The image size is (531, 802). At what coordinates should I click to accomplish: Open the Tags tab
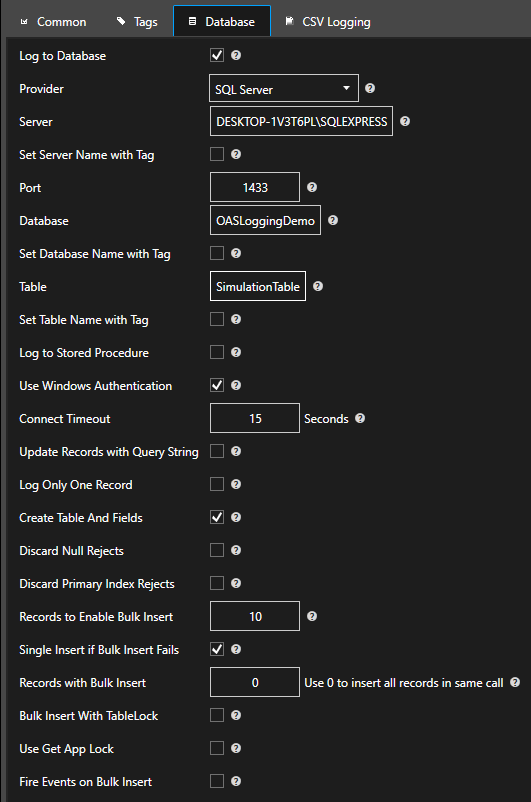137,21
